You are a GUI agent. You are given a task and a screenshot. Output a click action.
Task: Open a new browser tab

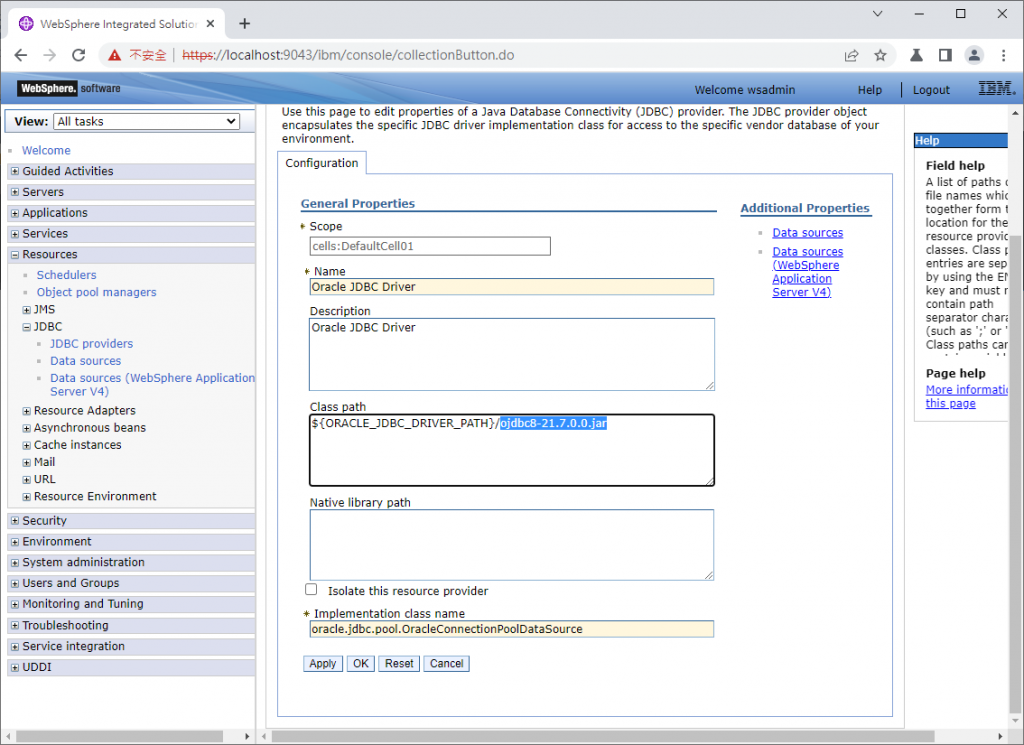[244, 24]
